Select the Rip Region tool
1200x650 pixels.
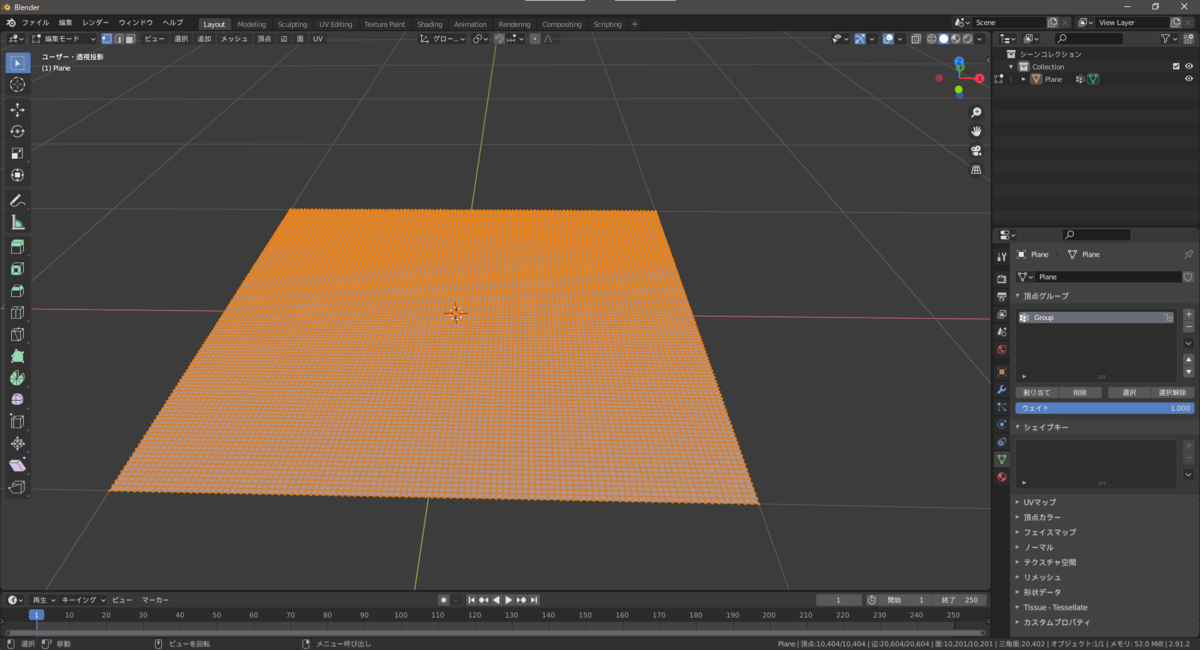coord(18,488)
